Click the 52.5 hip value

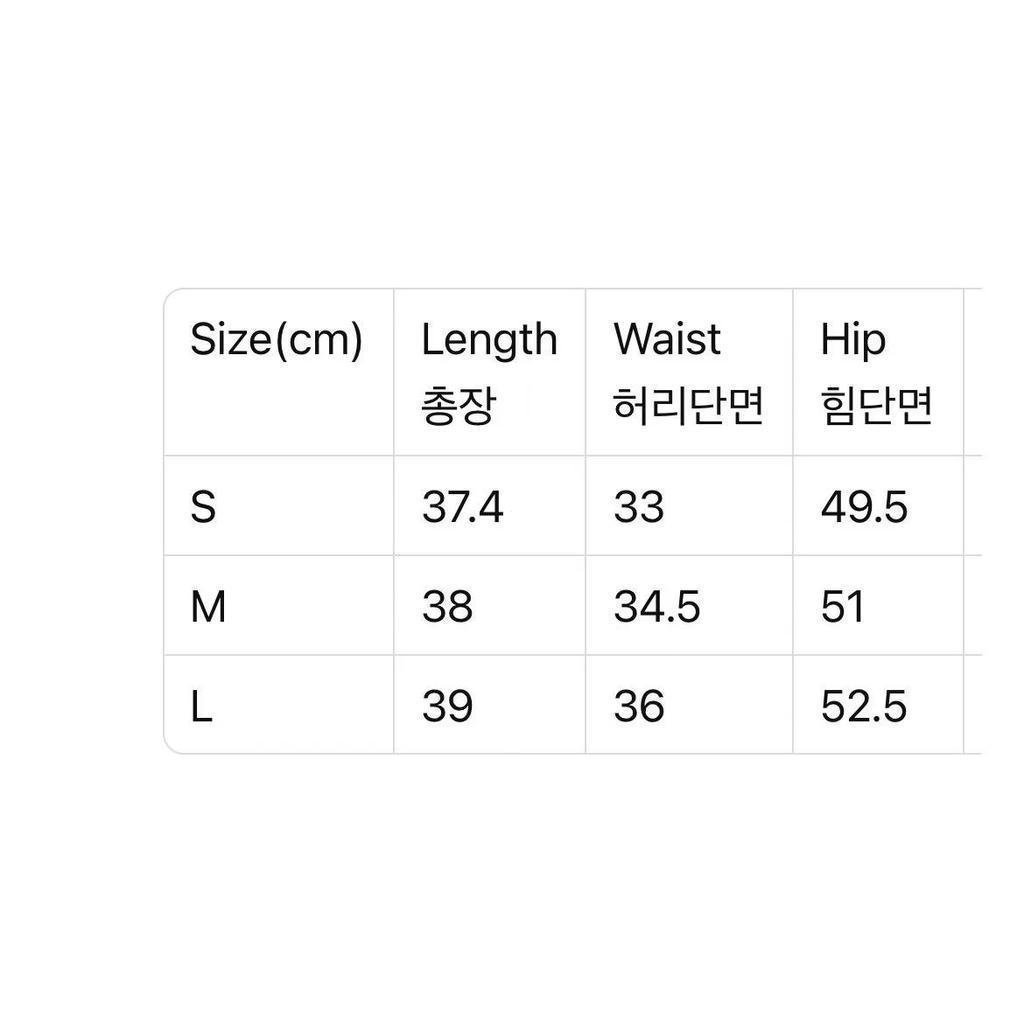pyautogui.click(x=864, y=707)
